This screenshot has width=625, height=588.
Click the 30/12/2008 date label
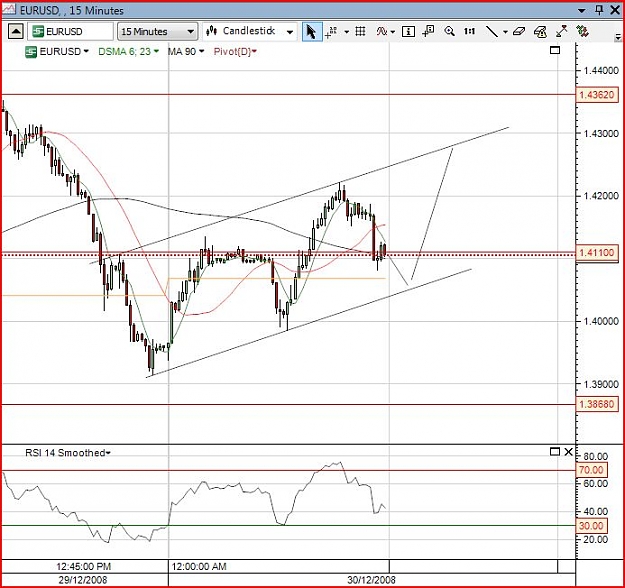pyautogui.click(x=371, y=580)
